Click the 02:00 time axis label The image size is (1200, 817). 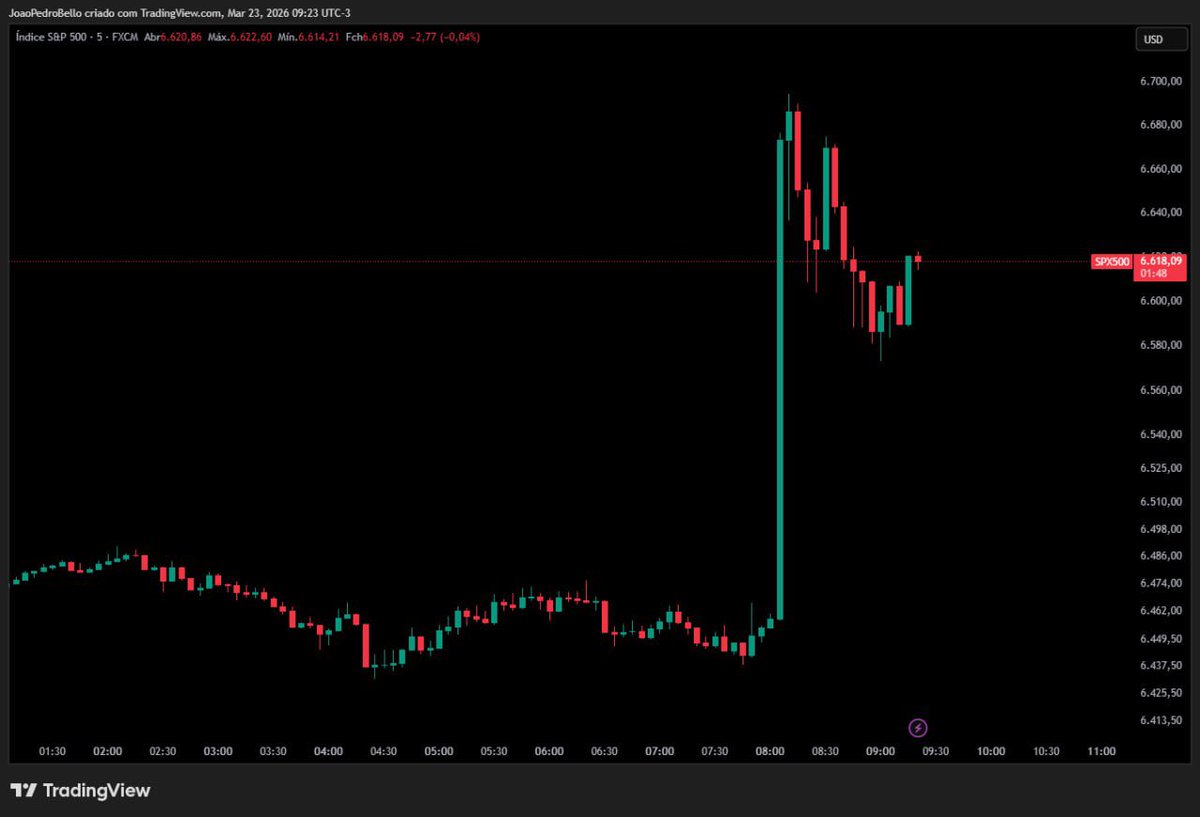(107, 751)
